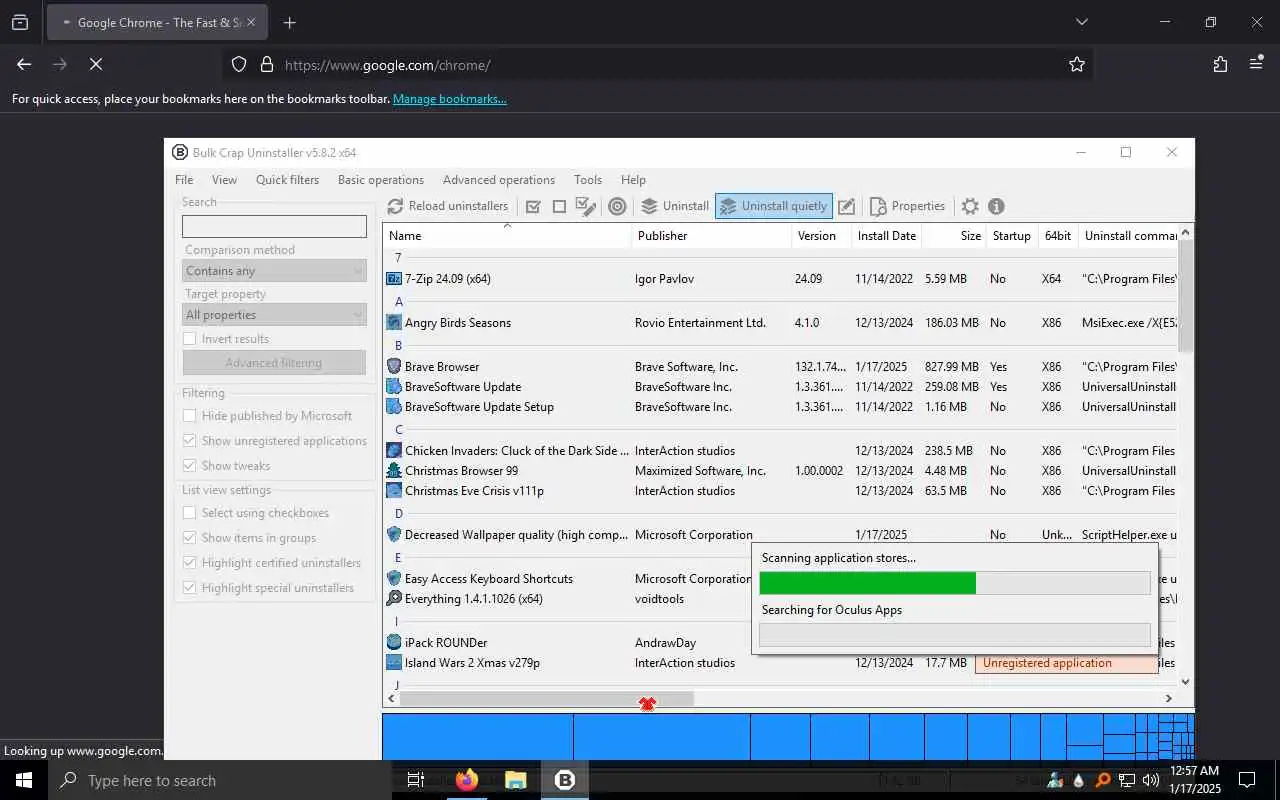This screenshot has height=800, width=1280.
Task: Open a new browser tab
Action: (289, 22)
